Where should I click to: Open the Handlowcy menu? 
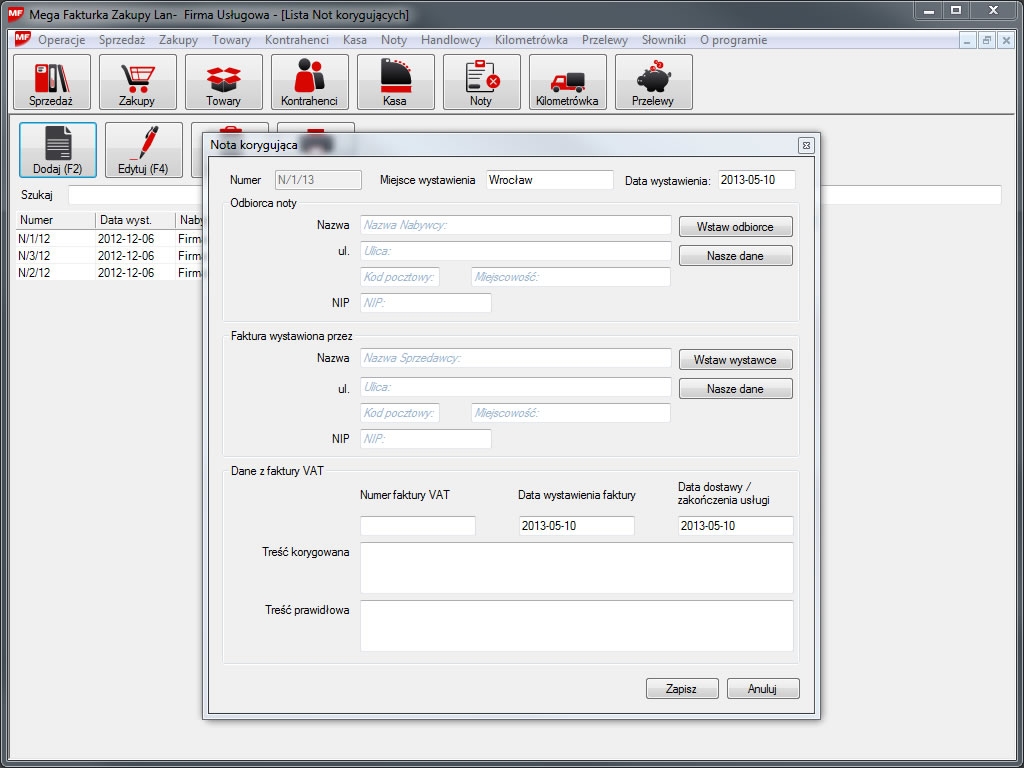[x=451, y=40]
